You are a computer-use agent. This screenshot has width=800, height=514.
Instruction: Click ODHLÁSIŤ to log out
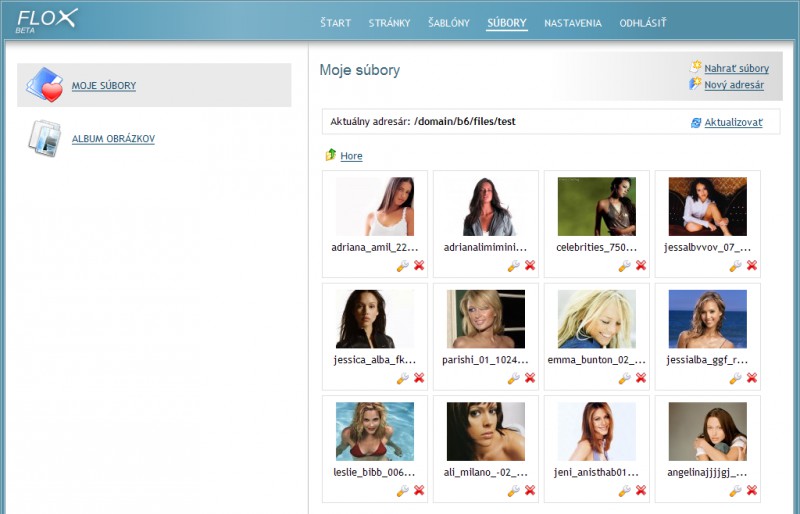click(x=643, y=23)
